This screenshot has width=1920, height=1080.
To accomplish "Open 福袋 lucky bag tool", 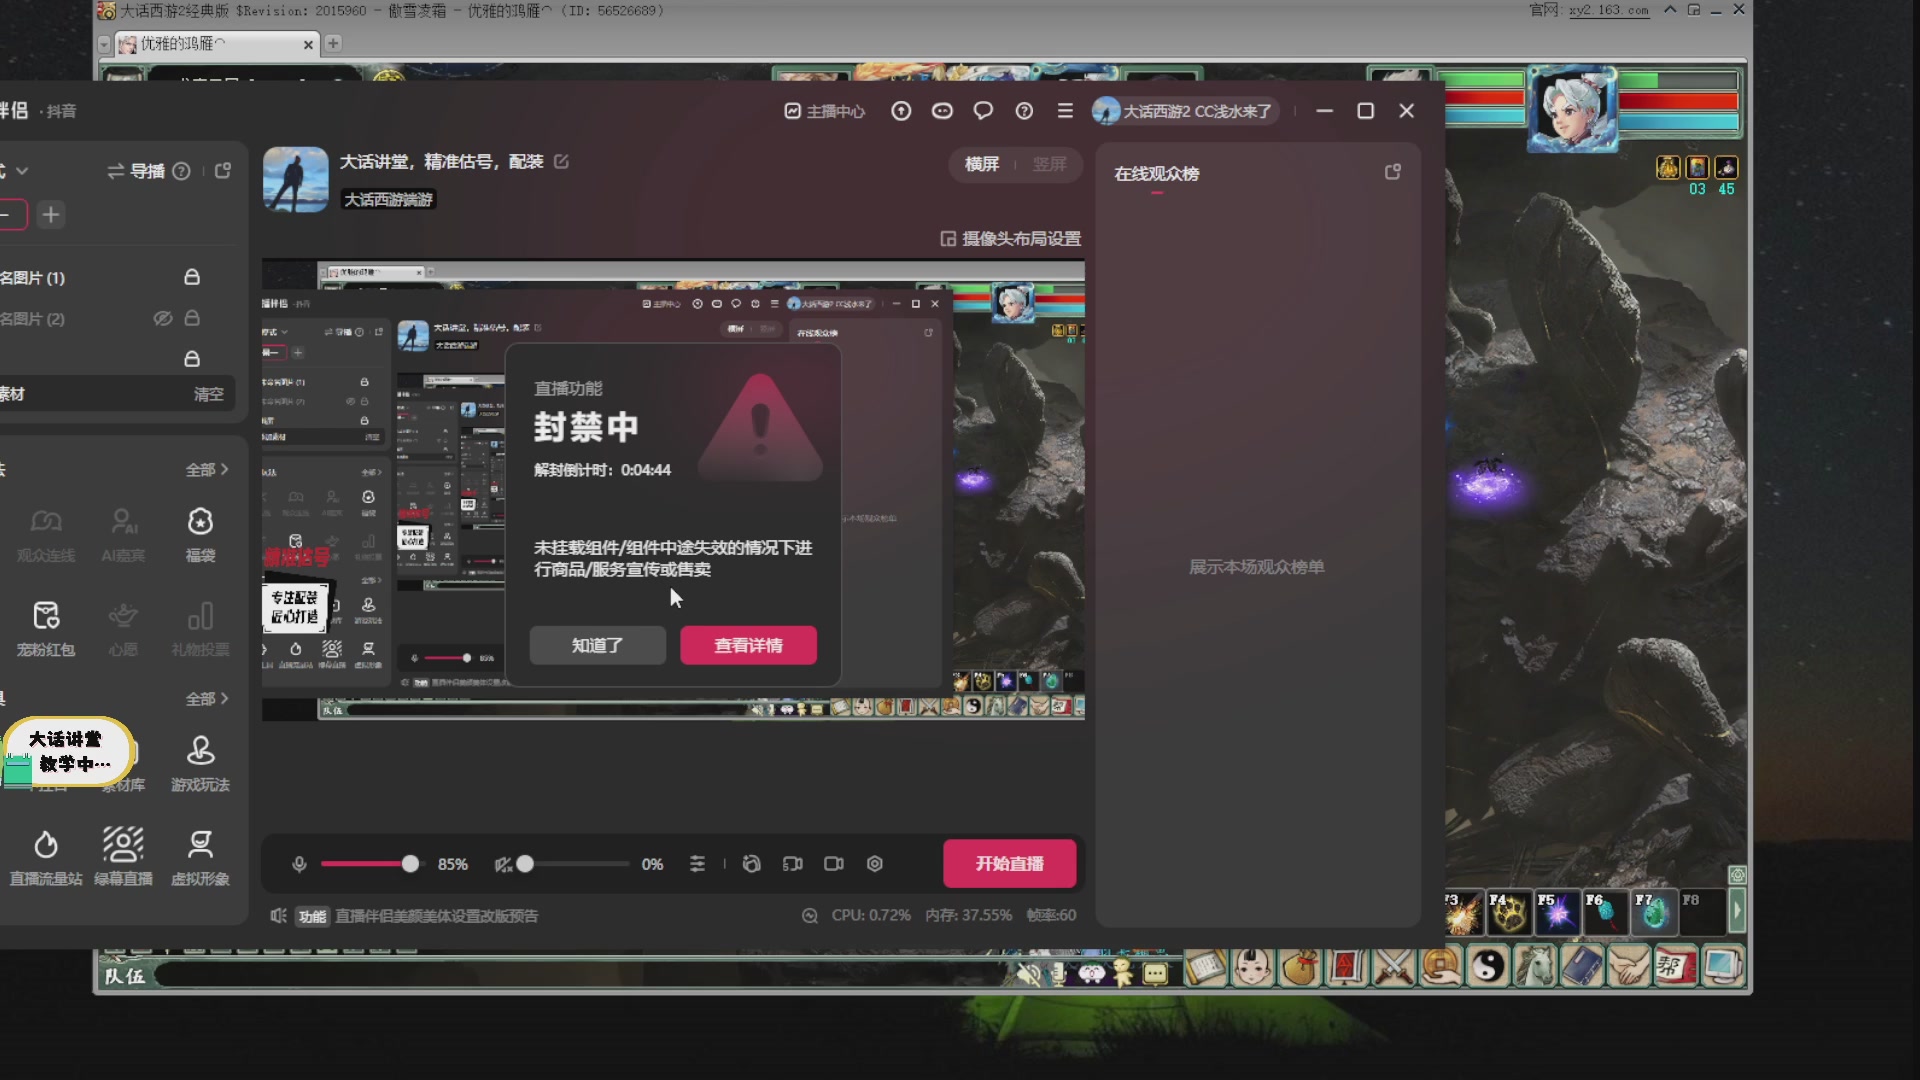I will (x=200, y=535).
